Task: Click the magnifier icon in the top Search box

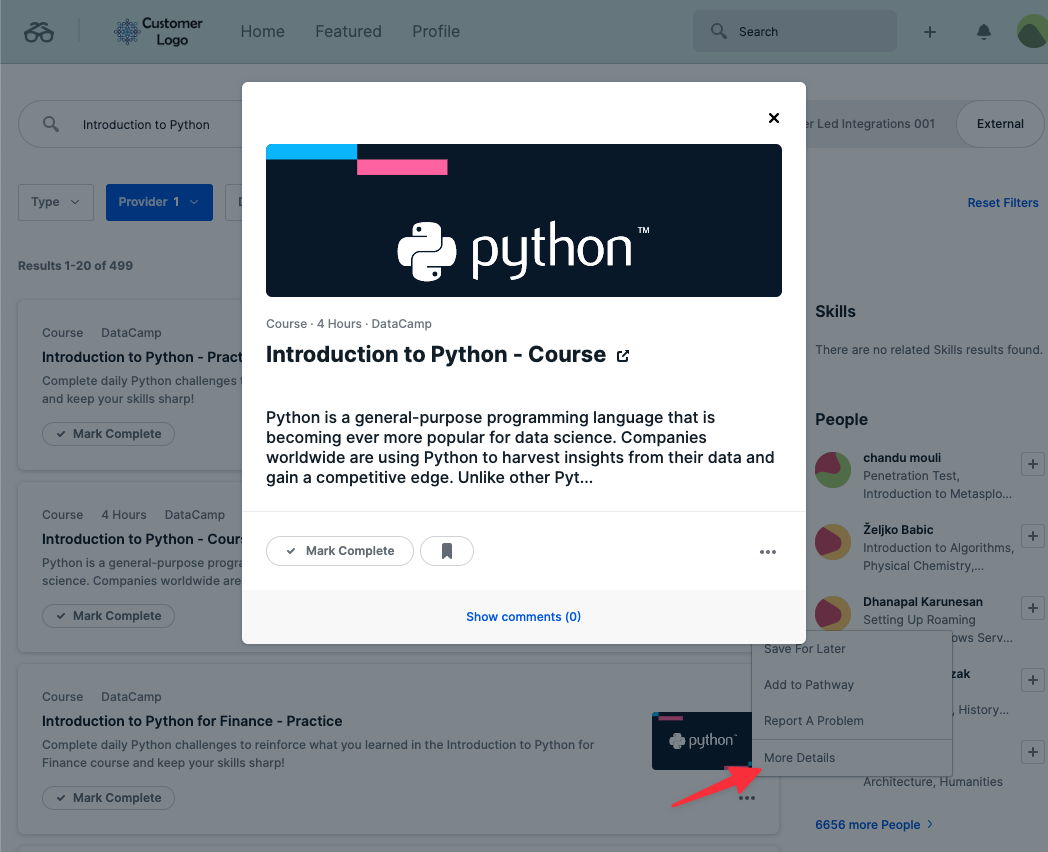Action: click(718, 31)
